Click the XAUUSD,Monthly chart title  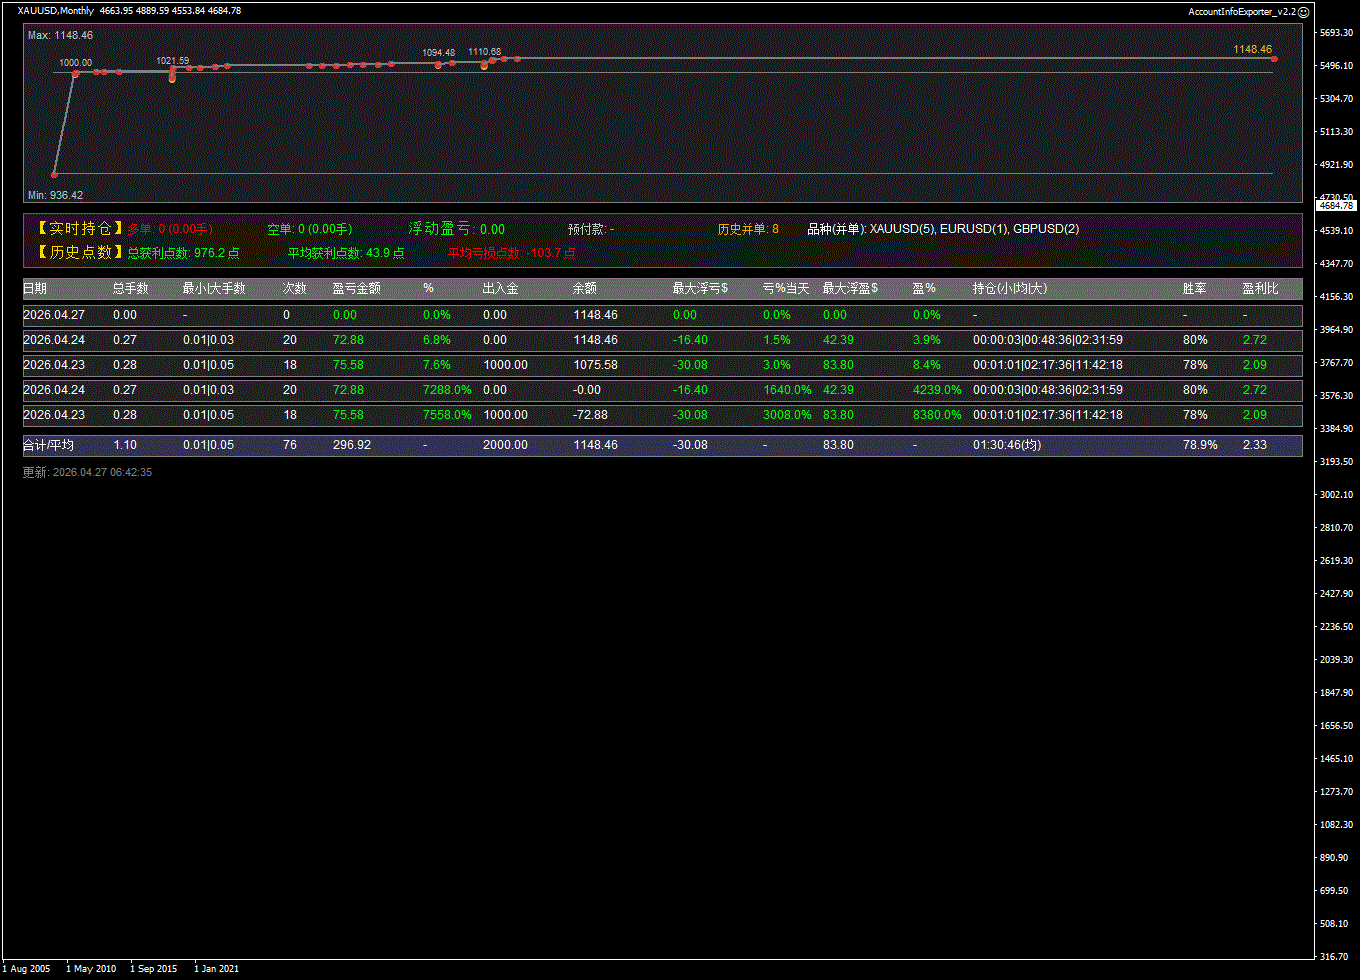tap(56, 11)
